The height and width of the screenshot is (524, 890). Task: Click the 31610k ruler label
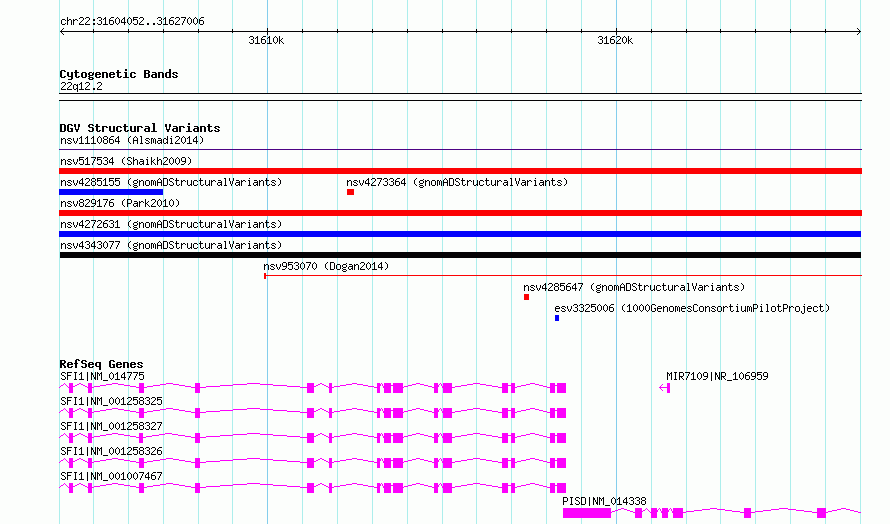coord(266,40)
